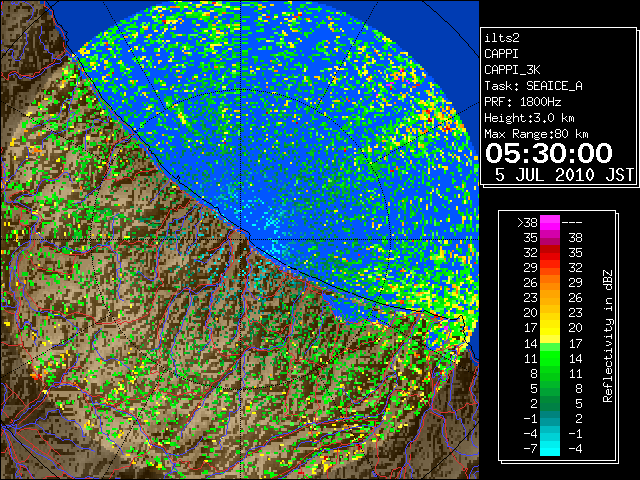Screen dimensions: 640x480
Task: Select the "---" legend upper-bound label
Action: tap(572, 223)
